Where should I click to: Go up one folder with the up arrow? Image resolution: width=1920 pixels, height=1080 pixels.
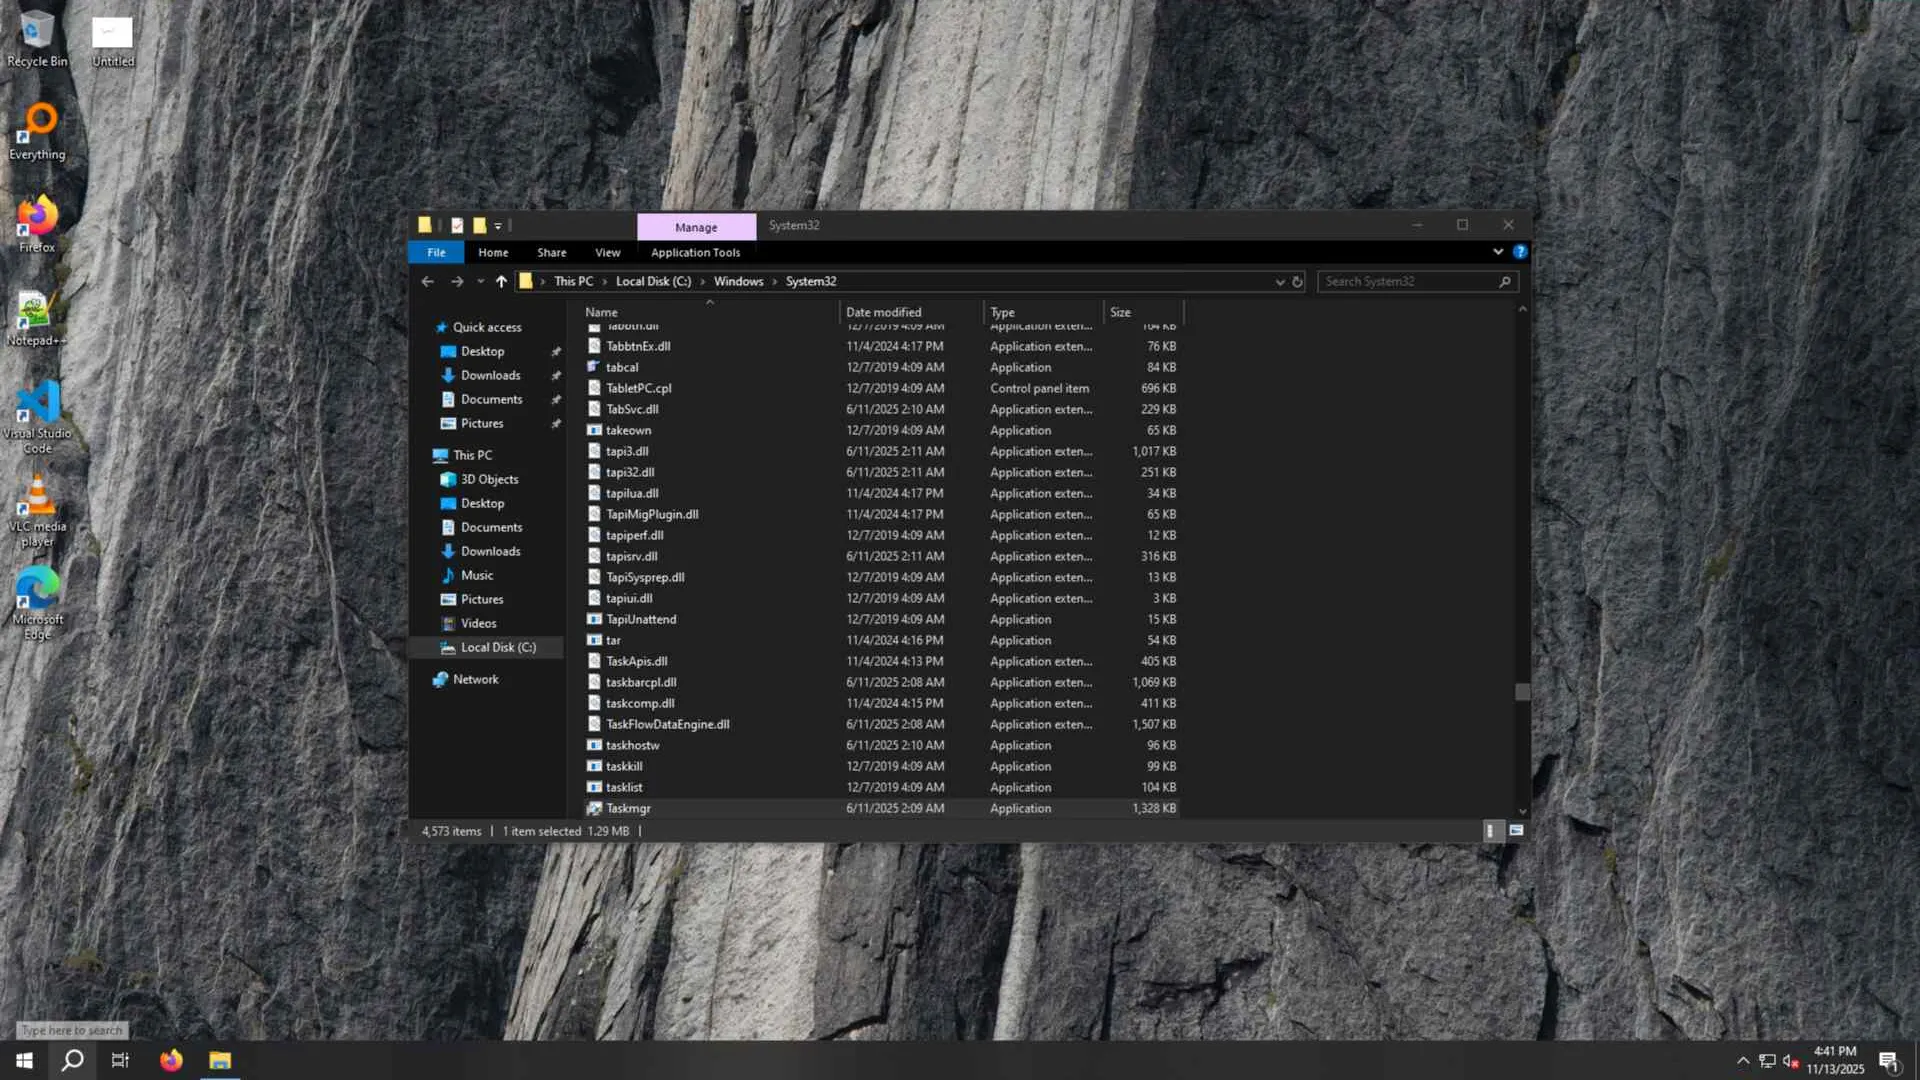pyautogui.click(x=501, y=282)
